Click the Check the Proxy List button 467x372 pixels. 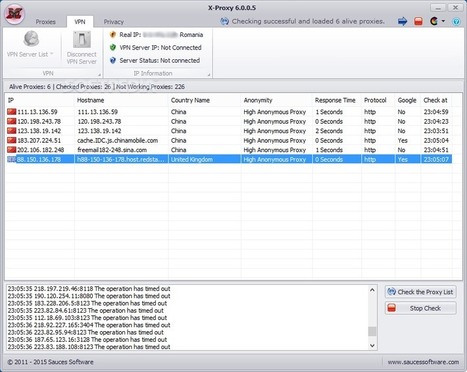pos(420,292)
